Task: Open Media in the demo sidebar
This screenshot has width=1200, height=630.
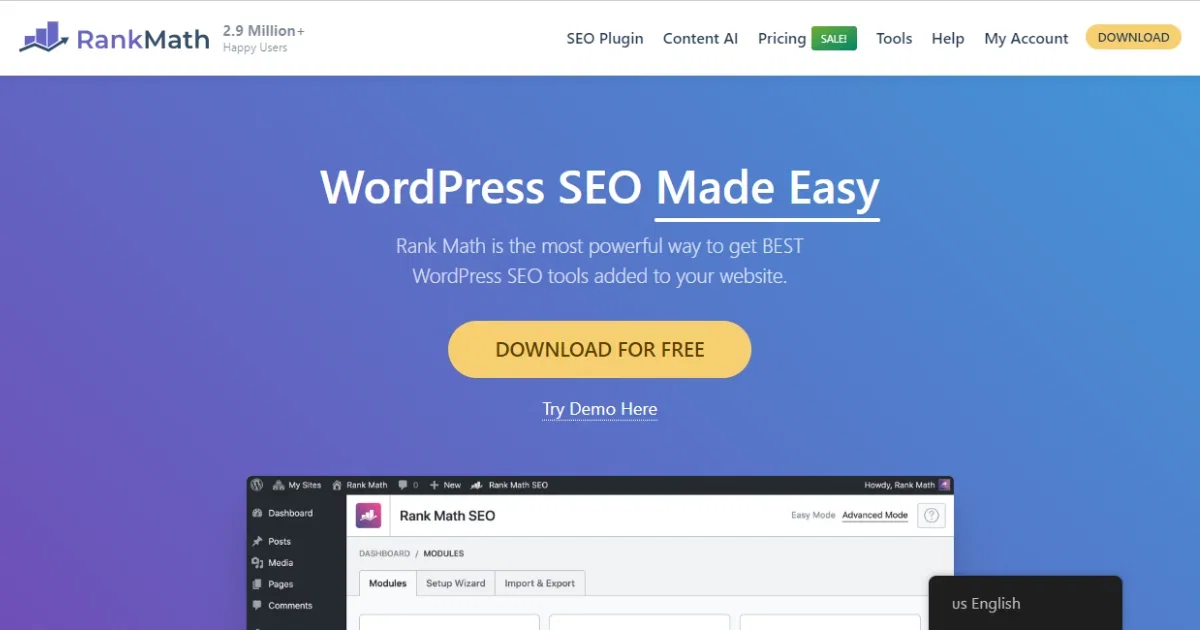Action: tap(273, 563)
